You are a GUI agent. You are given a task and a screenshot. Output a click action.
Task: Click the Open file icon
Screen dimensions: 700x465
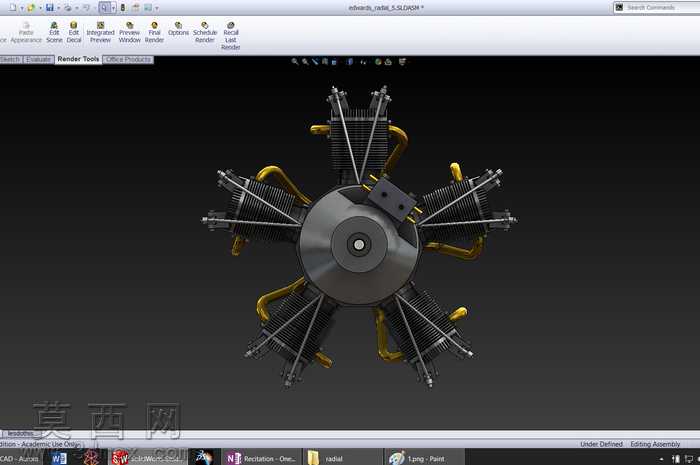pyautogui.click(x=31, y=8)
